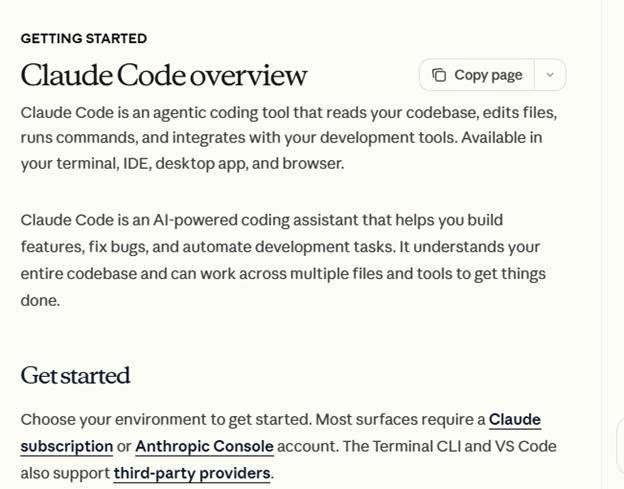Click the words 'also support' before the providers link
The image size is (624, 489).
pos(64,473)
